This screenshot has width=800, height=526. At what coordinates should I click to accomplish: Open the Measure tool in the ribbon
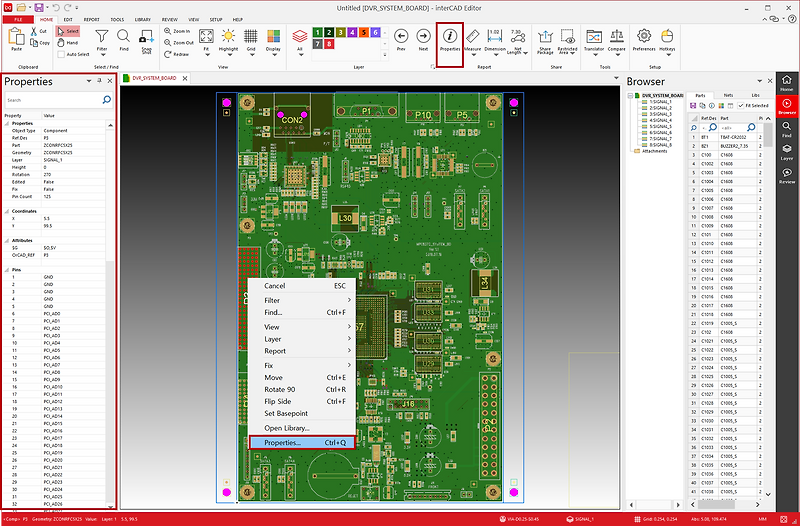474,38
